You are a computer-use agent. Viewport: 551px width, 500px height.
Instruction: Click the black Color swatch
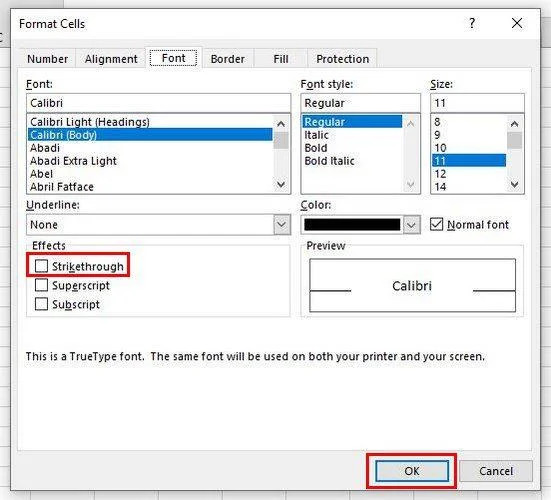[352, 225]
